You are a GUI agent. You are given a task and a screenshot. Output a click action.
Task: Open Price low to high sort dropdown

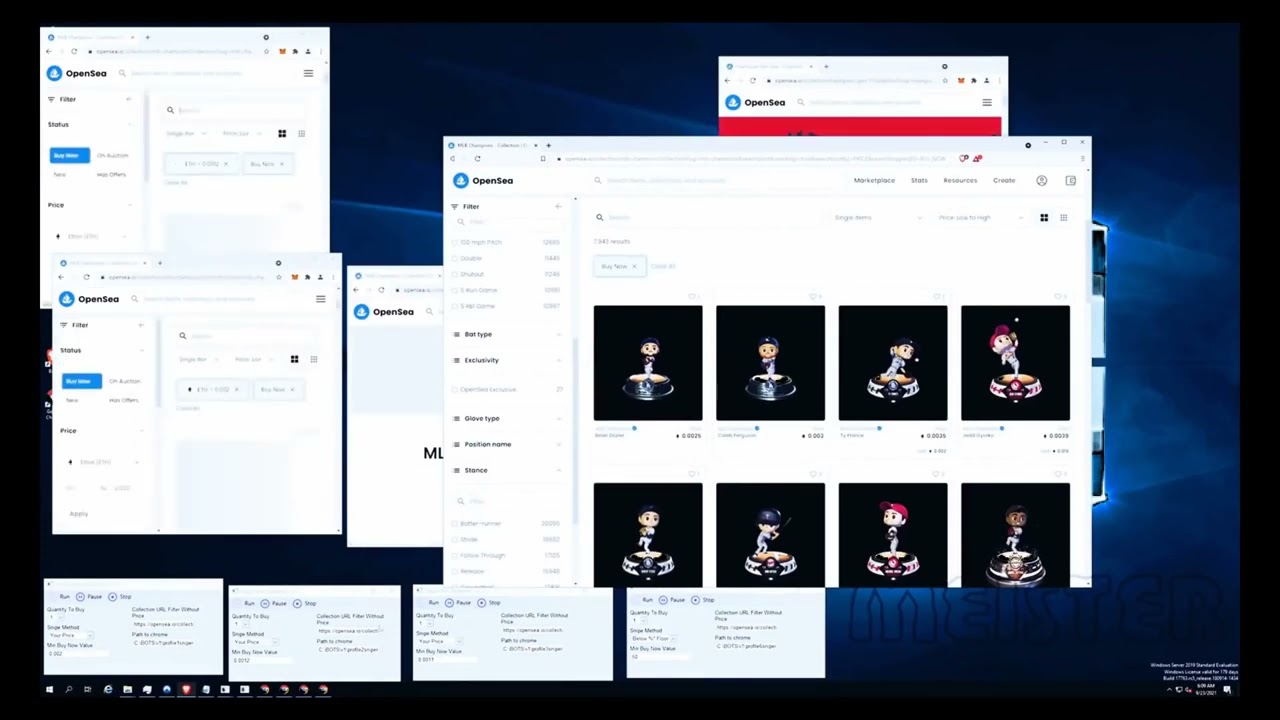pos(980,218)
